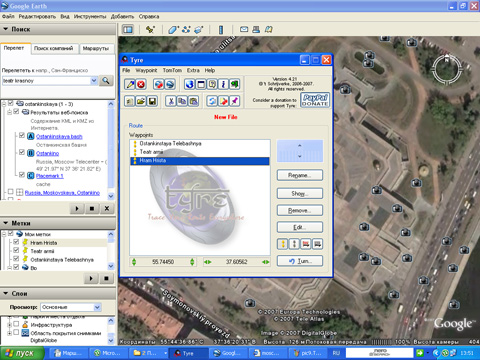
Task: Click the new file icon in Tyre toolbar
Action: tap(130, 101)
